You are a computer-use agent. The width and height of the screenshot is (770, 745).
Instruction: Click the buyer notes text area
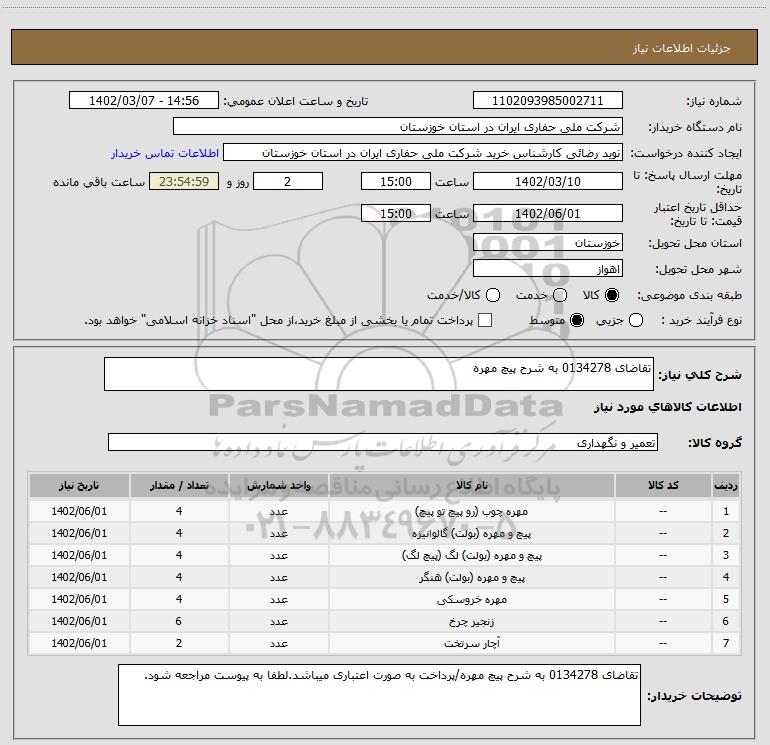pyautogui.click(x=379, y=695)
